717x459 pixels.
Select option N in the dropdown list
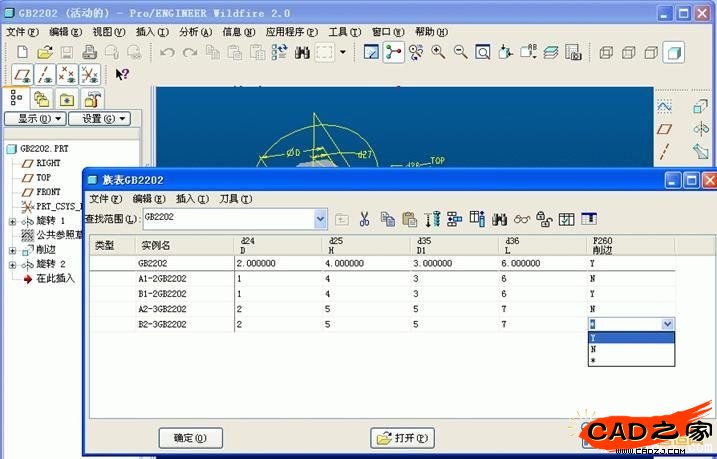tap(593, 350)
